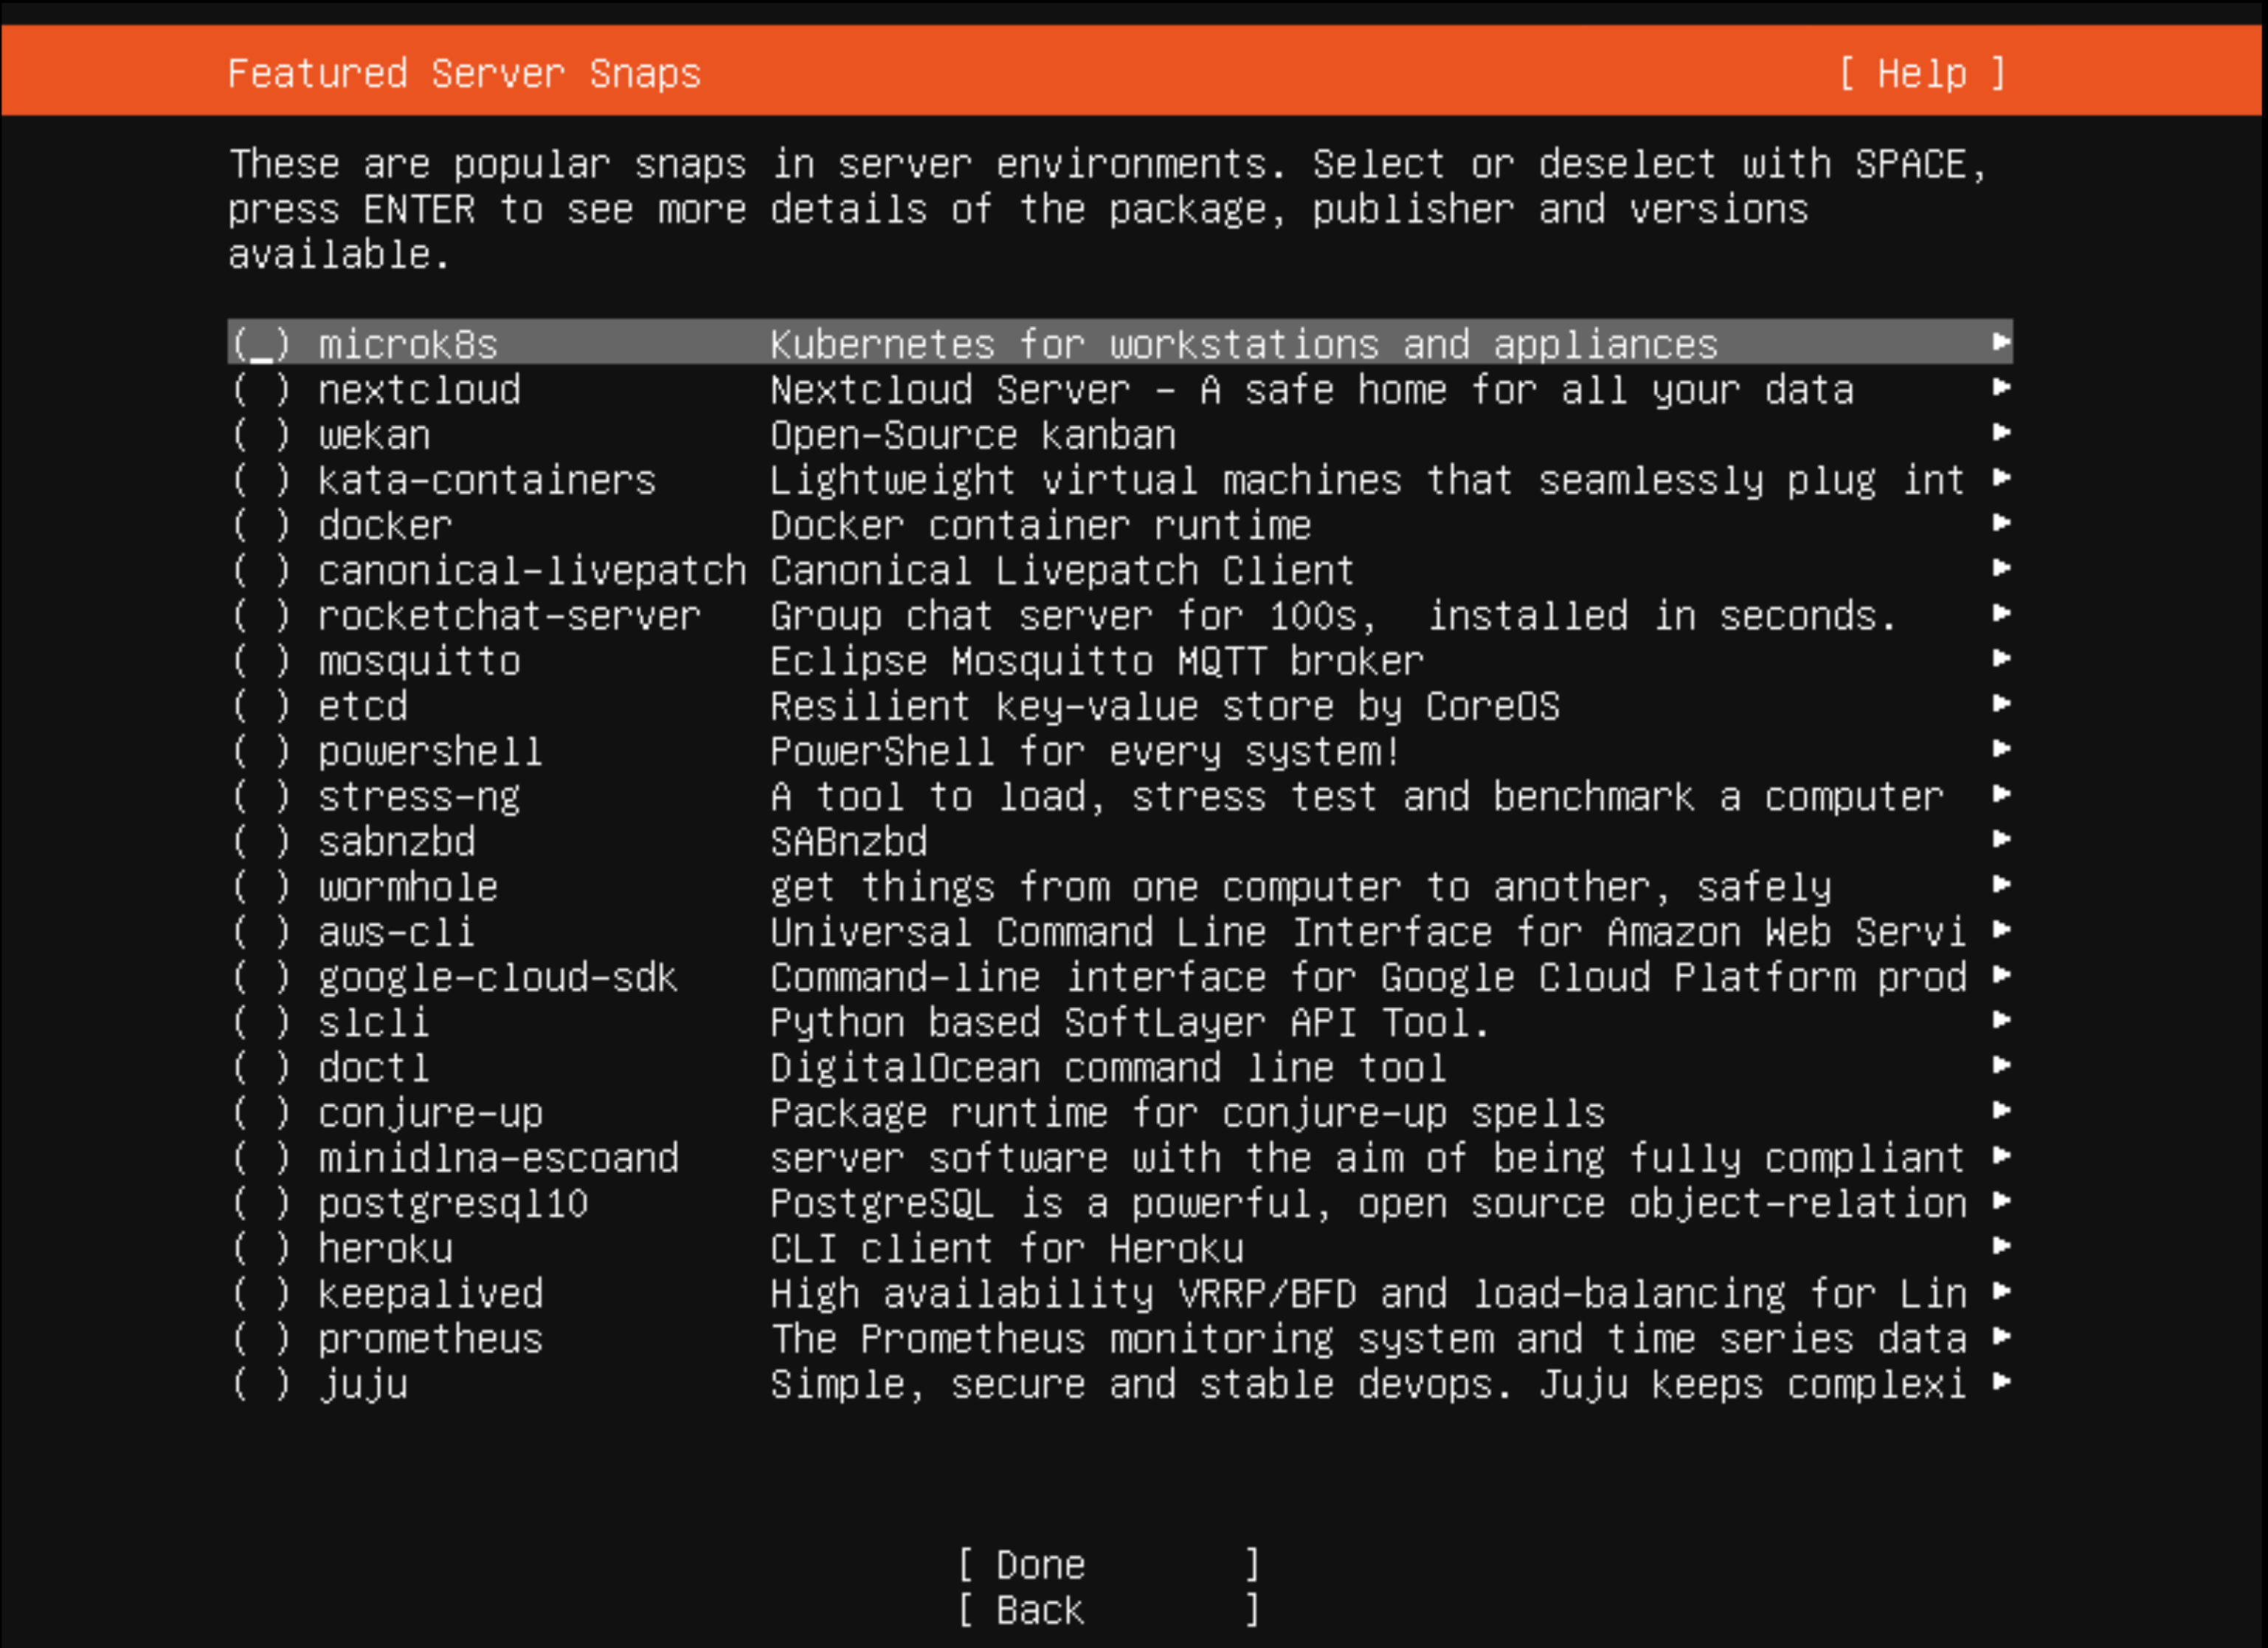Expand the slcli row arrow
The width and height of the screenshot is (2268, 1648).
(x=2001, y=1020)
